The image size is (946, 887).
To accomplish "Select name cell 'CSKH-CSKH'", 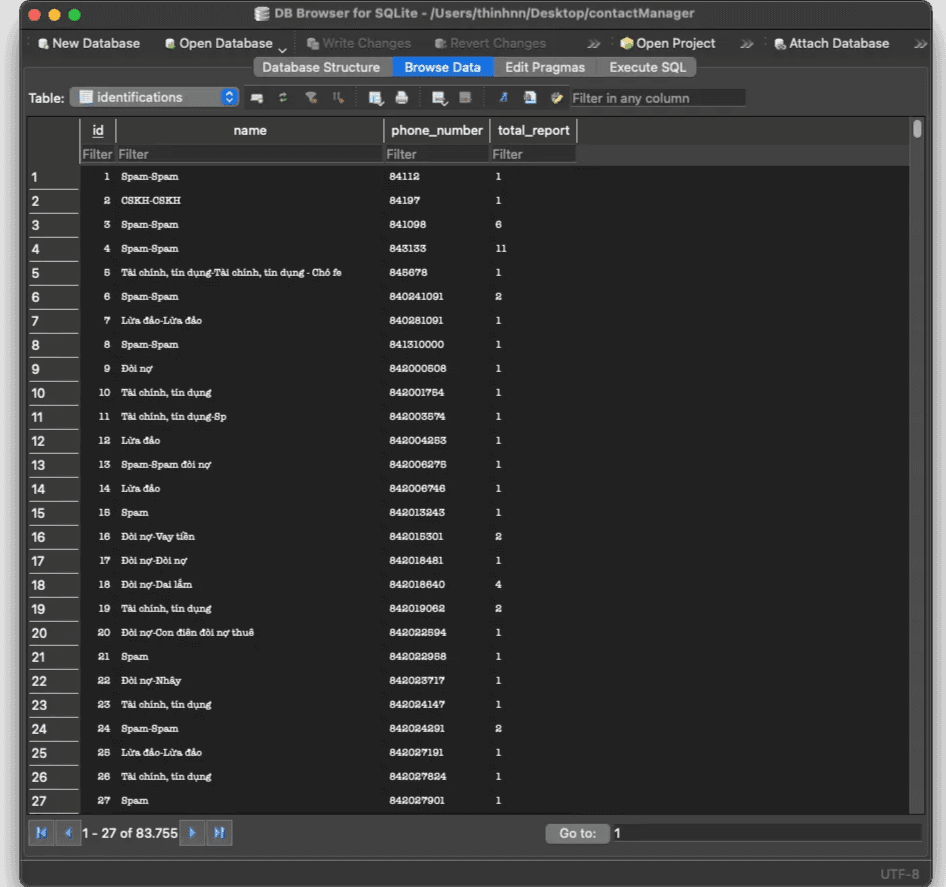I will (x=250, y=200).
